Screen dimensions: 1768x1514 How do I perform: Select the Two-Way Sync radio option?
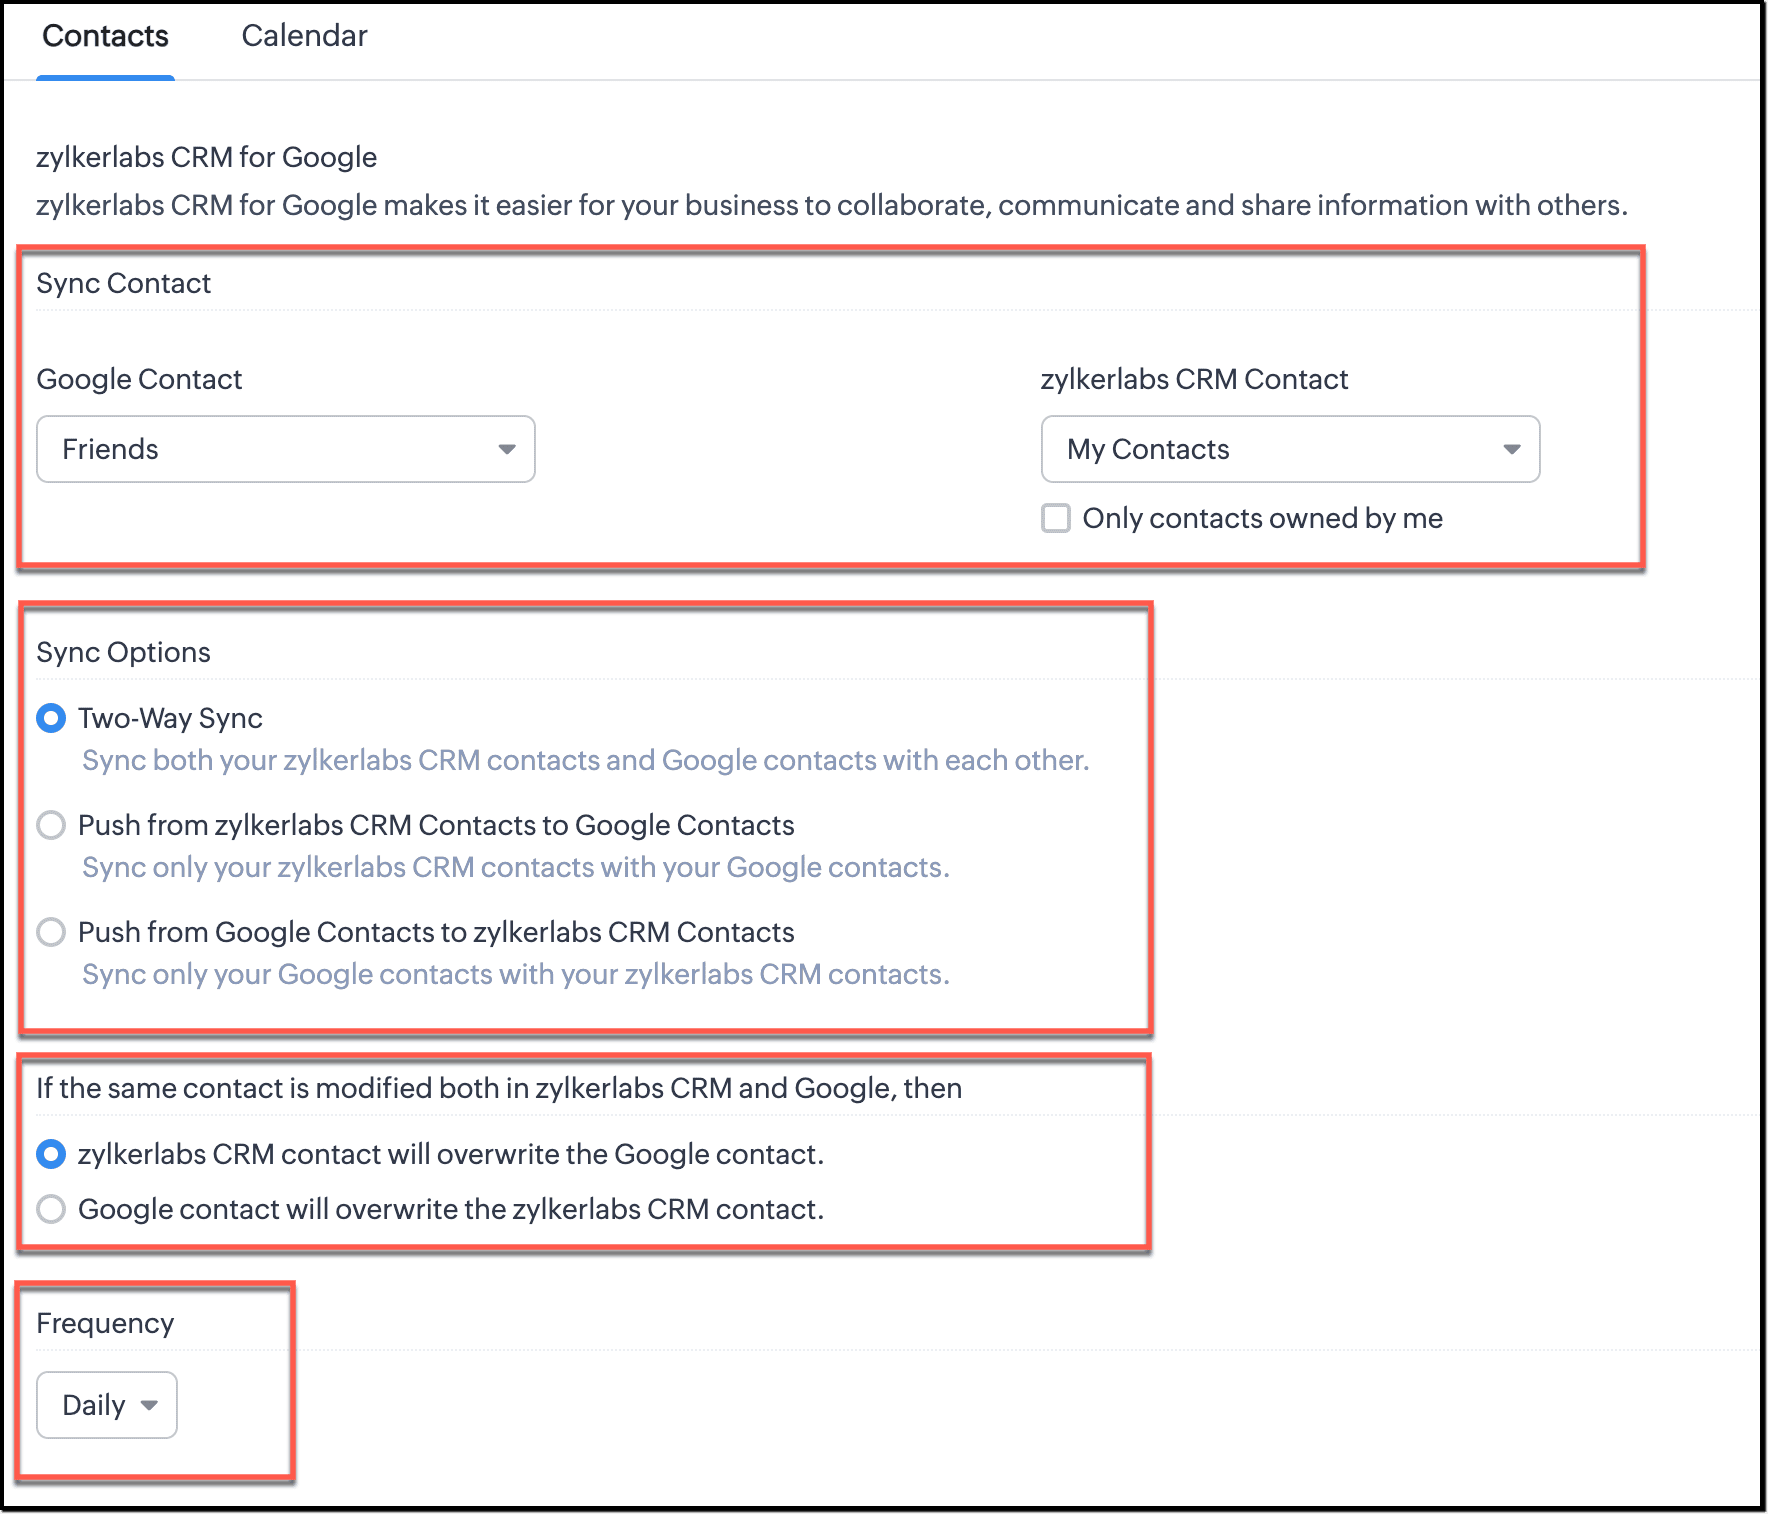pyautogui.click(x=51, y=718)
